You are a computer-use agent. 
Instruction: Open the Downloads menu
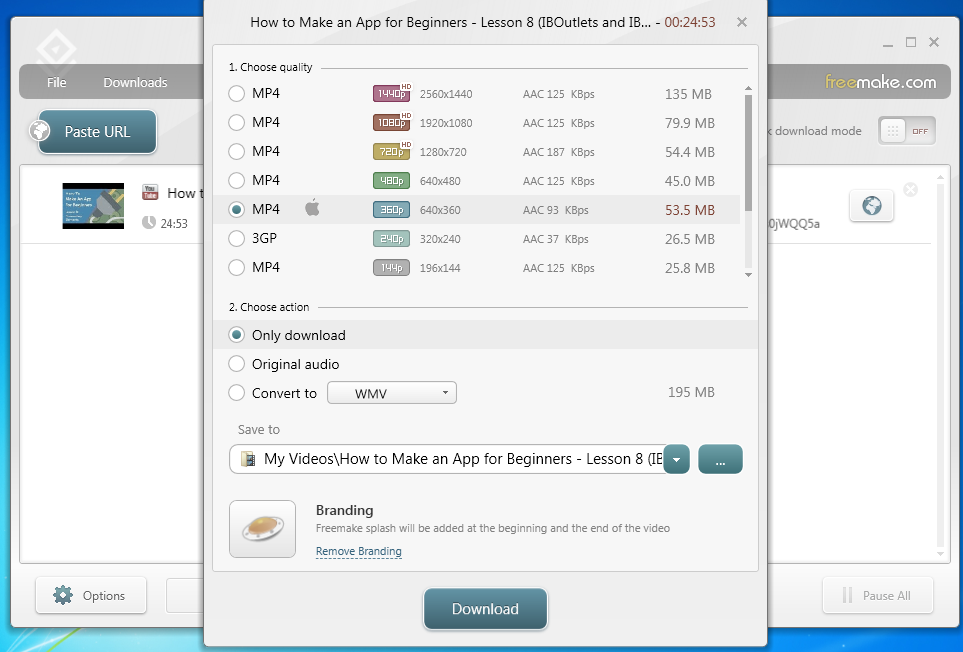click(x=135, y=82)
